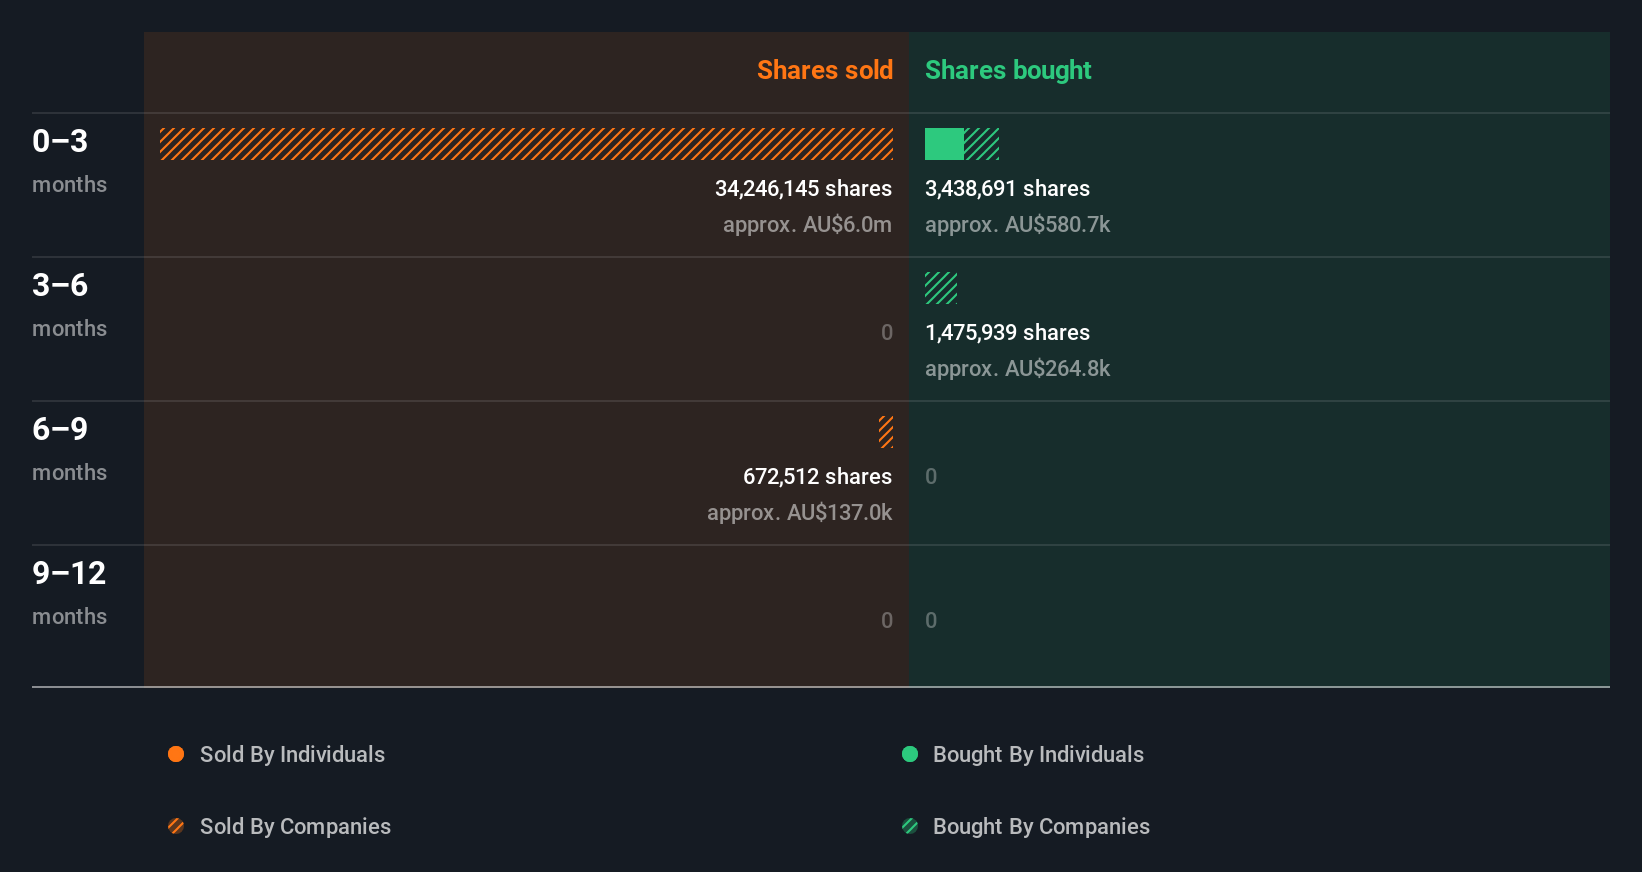Click the 9–12 months row label
Viewport: 1642px width, 872px height.
coord(69,592)
